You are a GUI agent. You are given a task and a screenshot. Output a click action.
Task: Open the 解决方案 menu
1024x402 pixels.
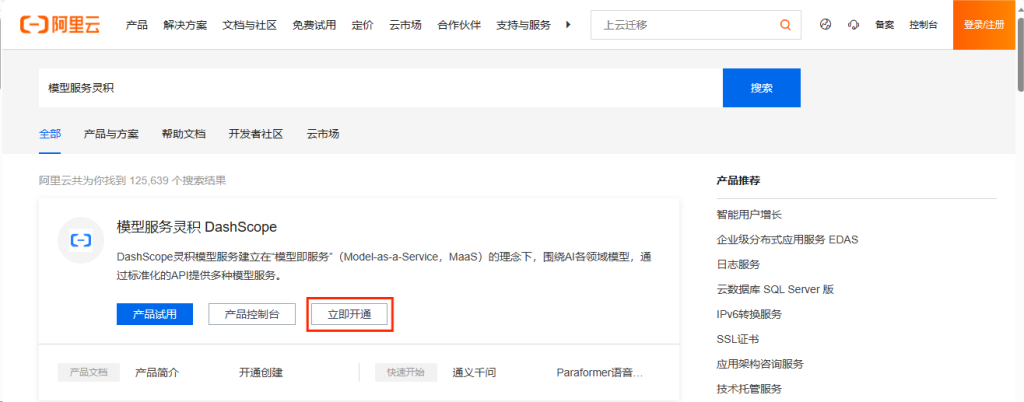click(x=185, y=25)
